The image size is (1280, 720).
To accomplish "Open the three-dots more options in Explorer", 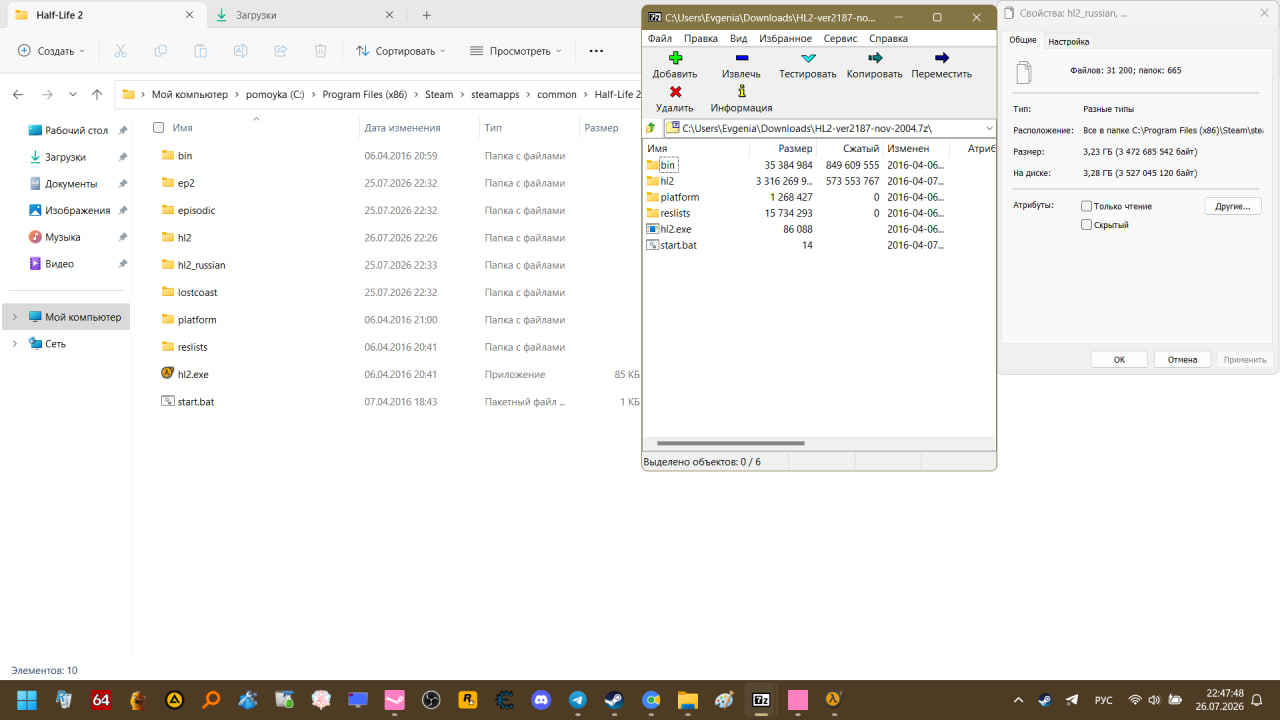I will click(x=596, y=51).
